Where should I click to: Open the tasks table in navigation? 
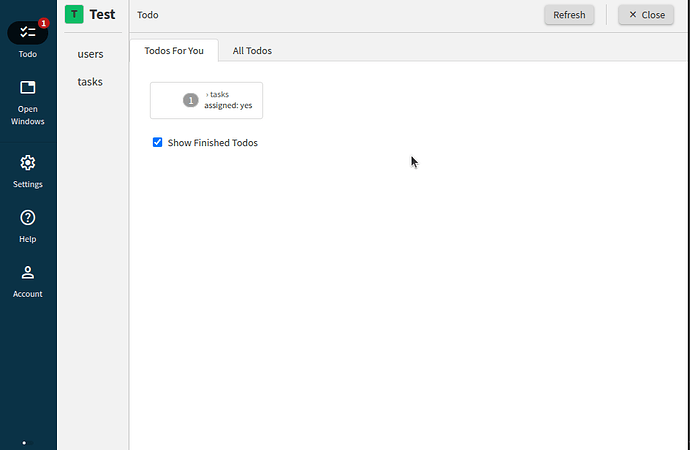click(90, 82)
